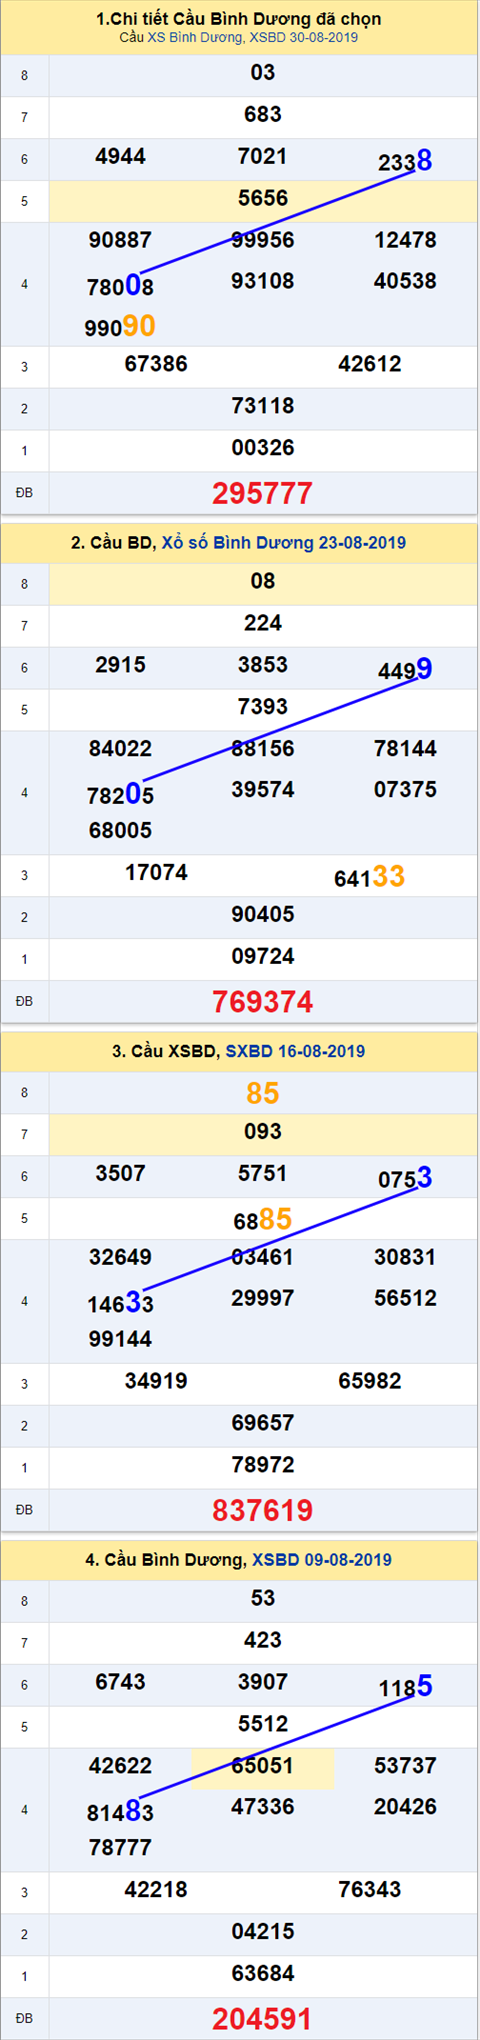
Task: Select highlighted number 093
Action: click(x=263, y=1132)
